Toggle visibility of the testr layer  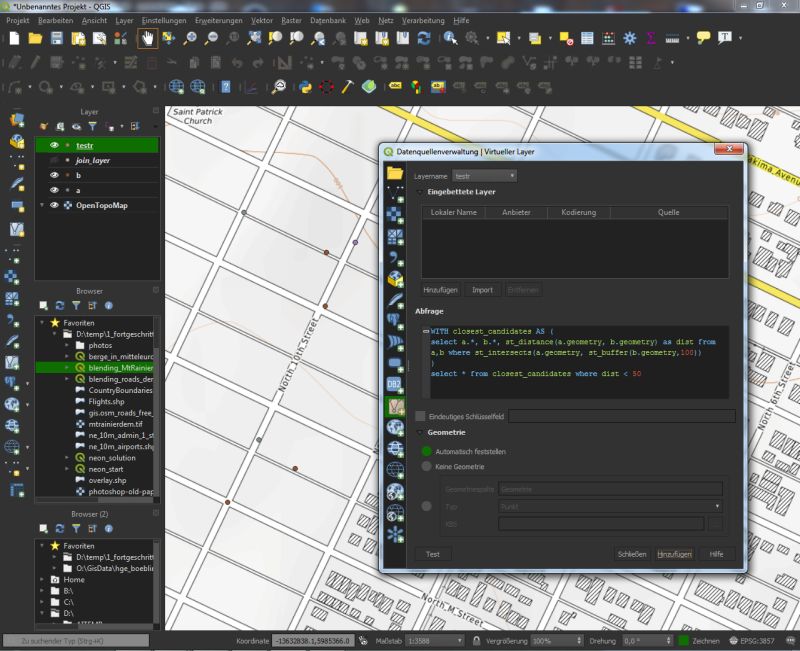[55, 145]
